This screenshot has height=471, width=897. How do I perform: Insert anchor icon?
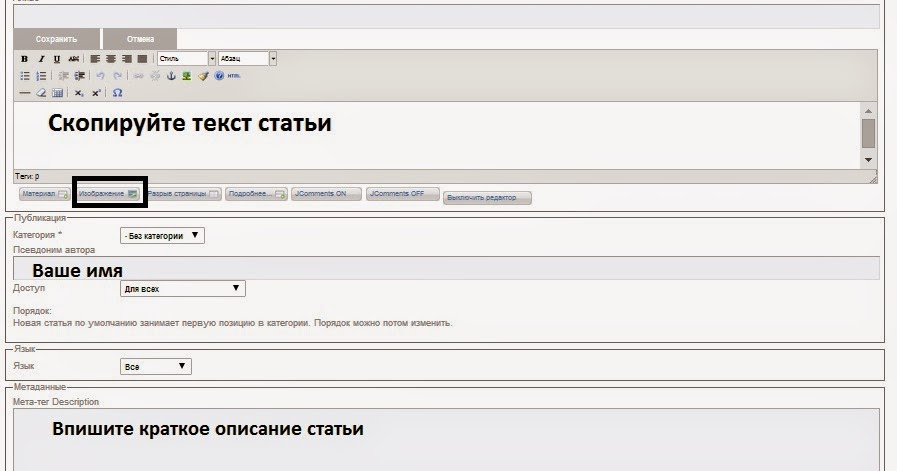click(x=171, y=76)
